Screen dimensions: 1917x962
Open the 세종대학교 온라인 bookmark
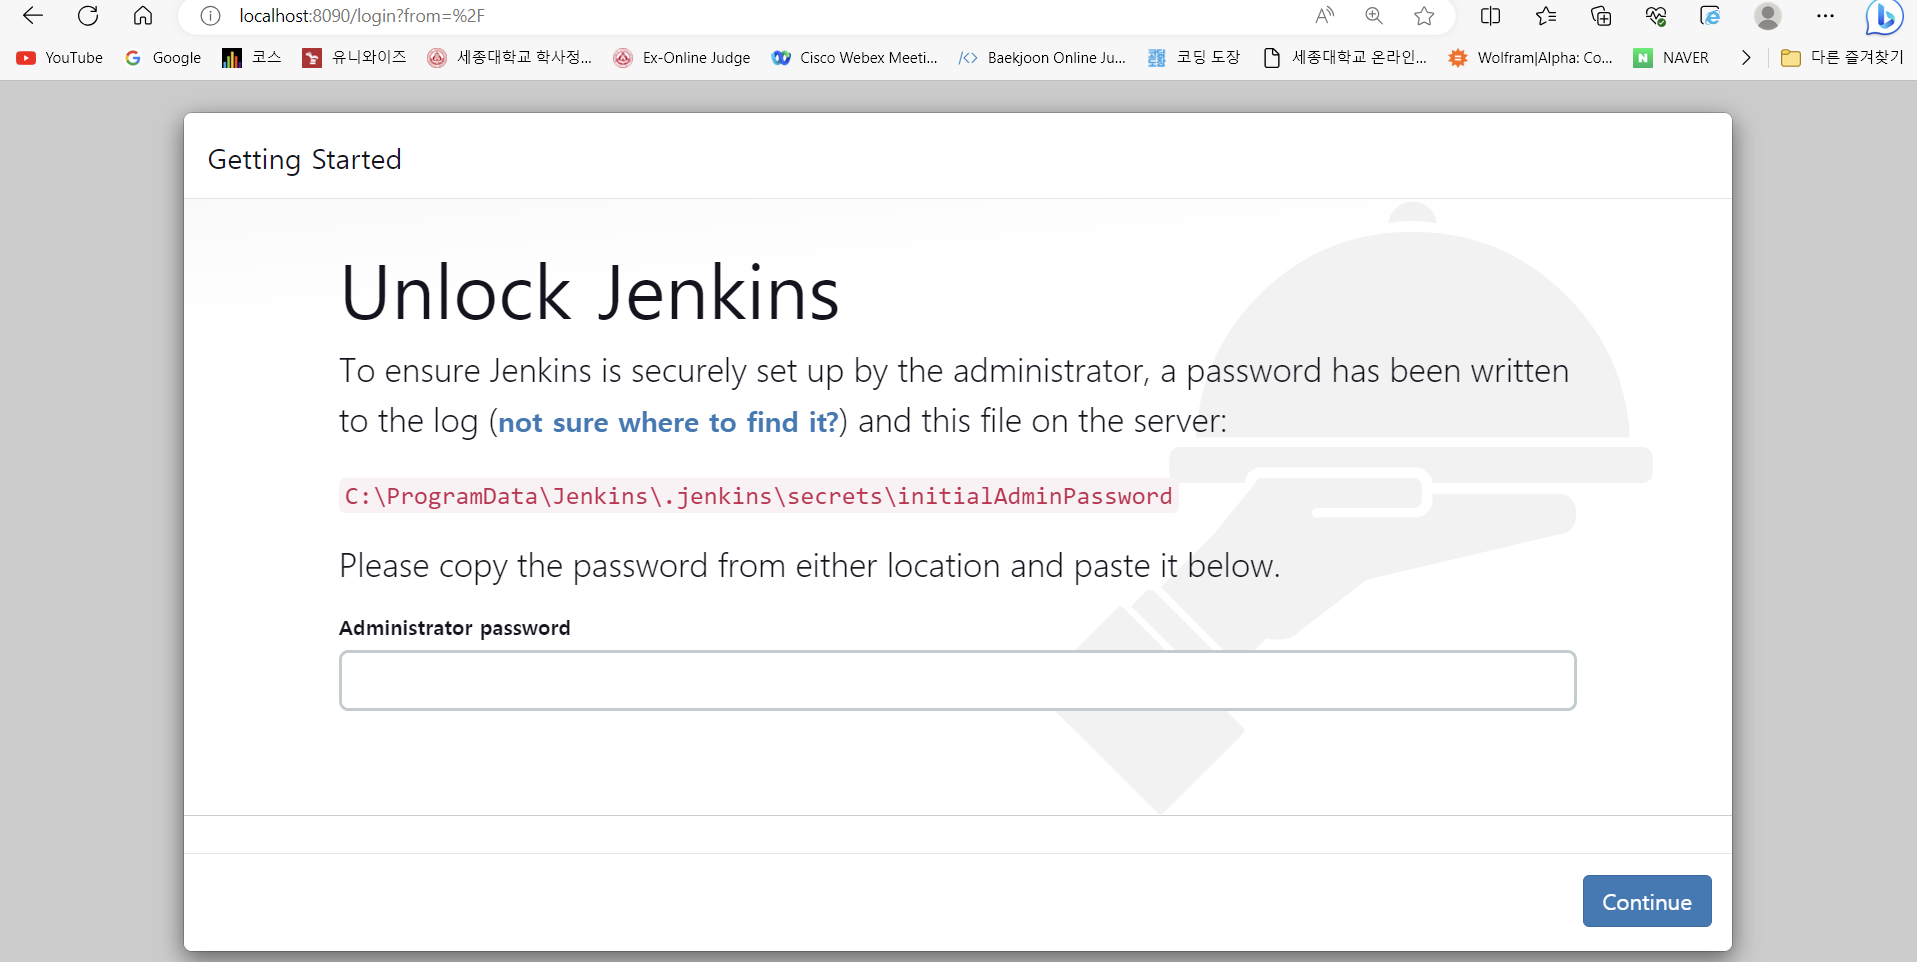tap(1345, 58)
